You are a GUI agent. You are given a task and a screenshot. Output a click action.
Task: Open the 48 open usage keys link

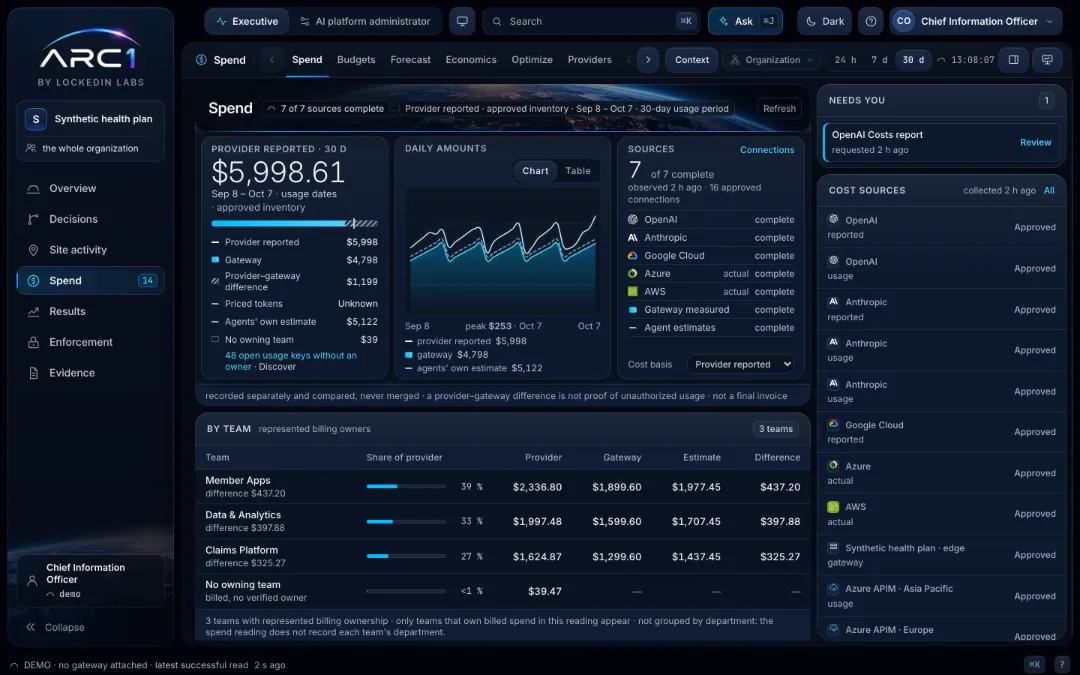tap(291, 361)
